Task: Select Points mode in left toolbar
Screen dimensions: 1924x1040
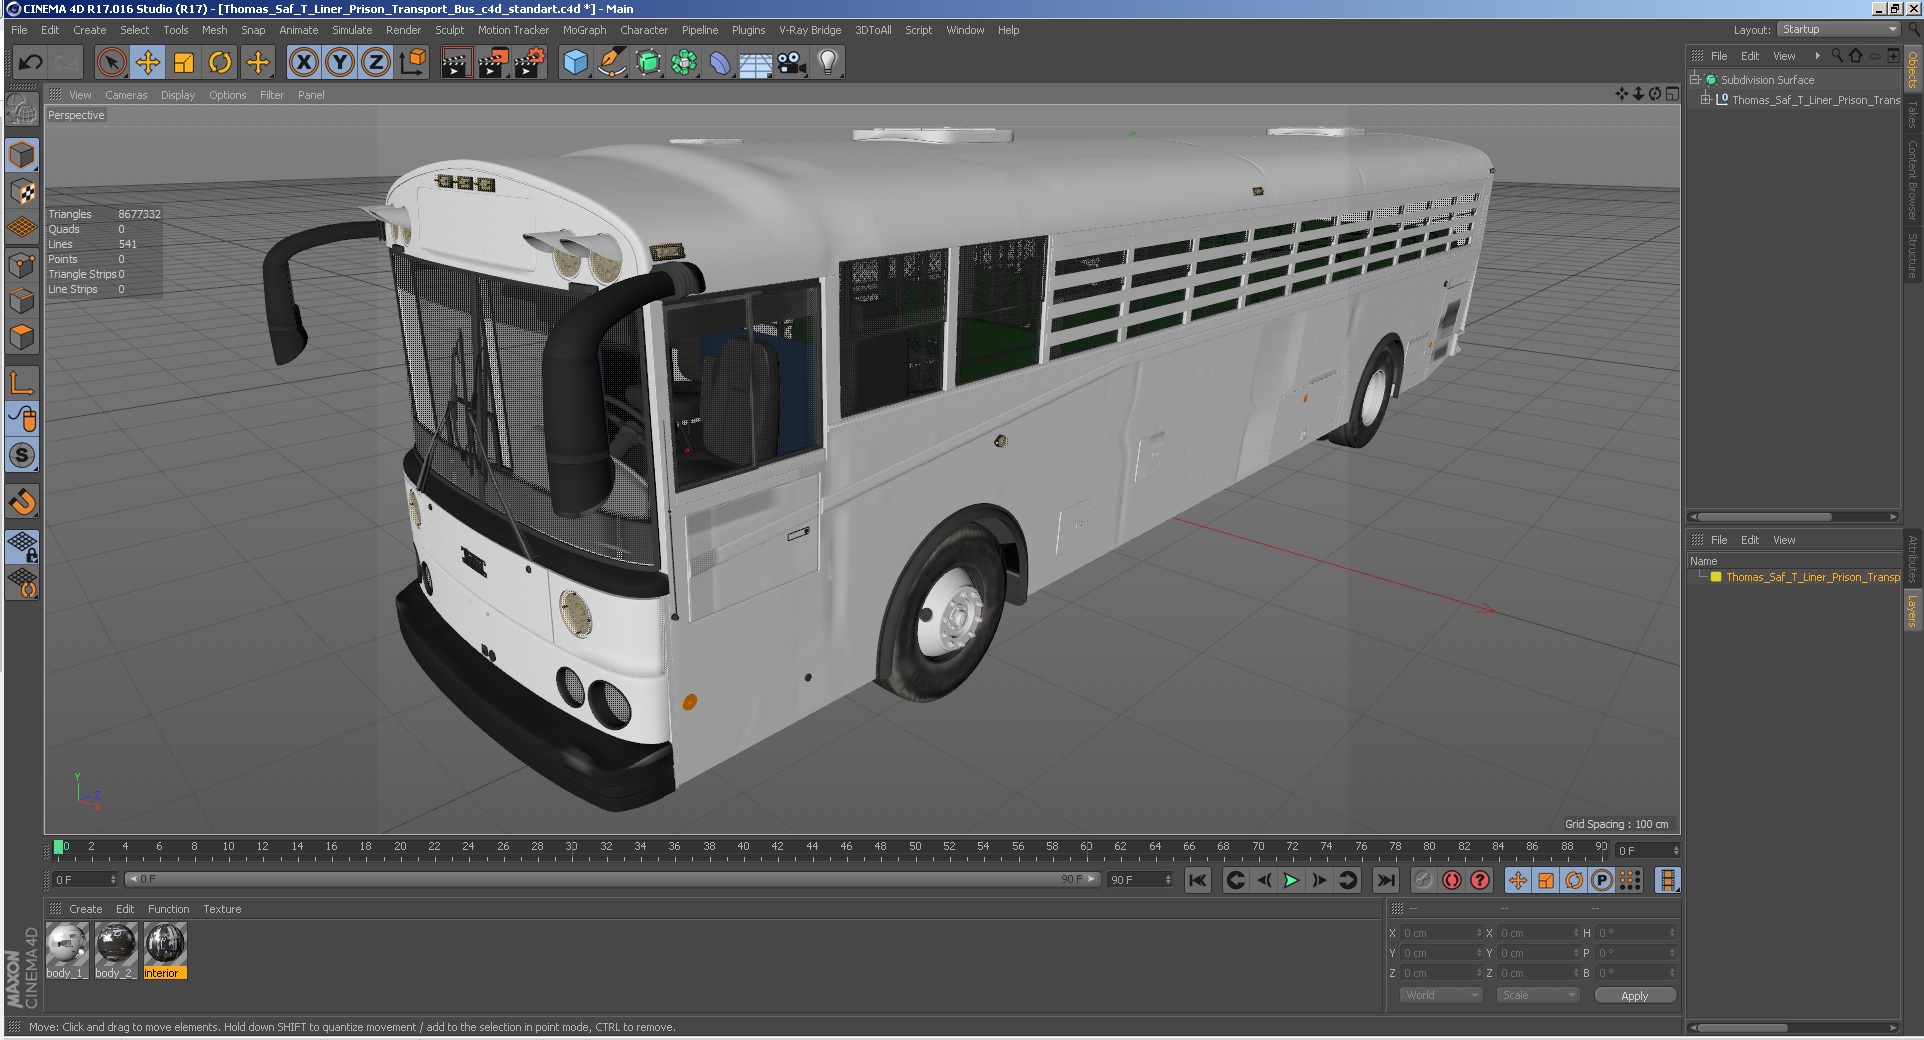Action: click(22, 265)
